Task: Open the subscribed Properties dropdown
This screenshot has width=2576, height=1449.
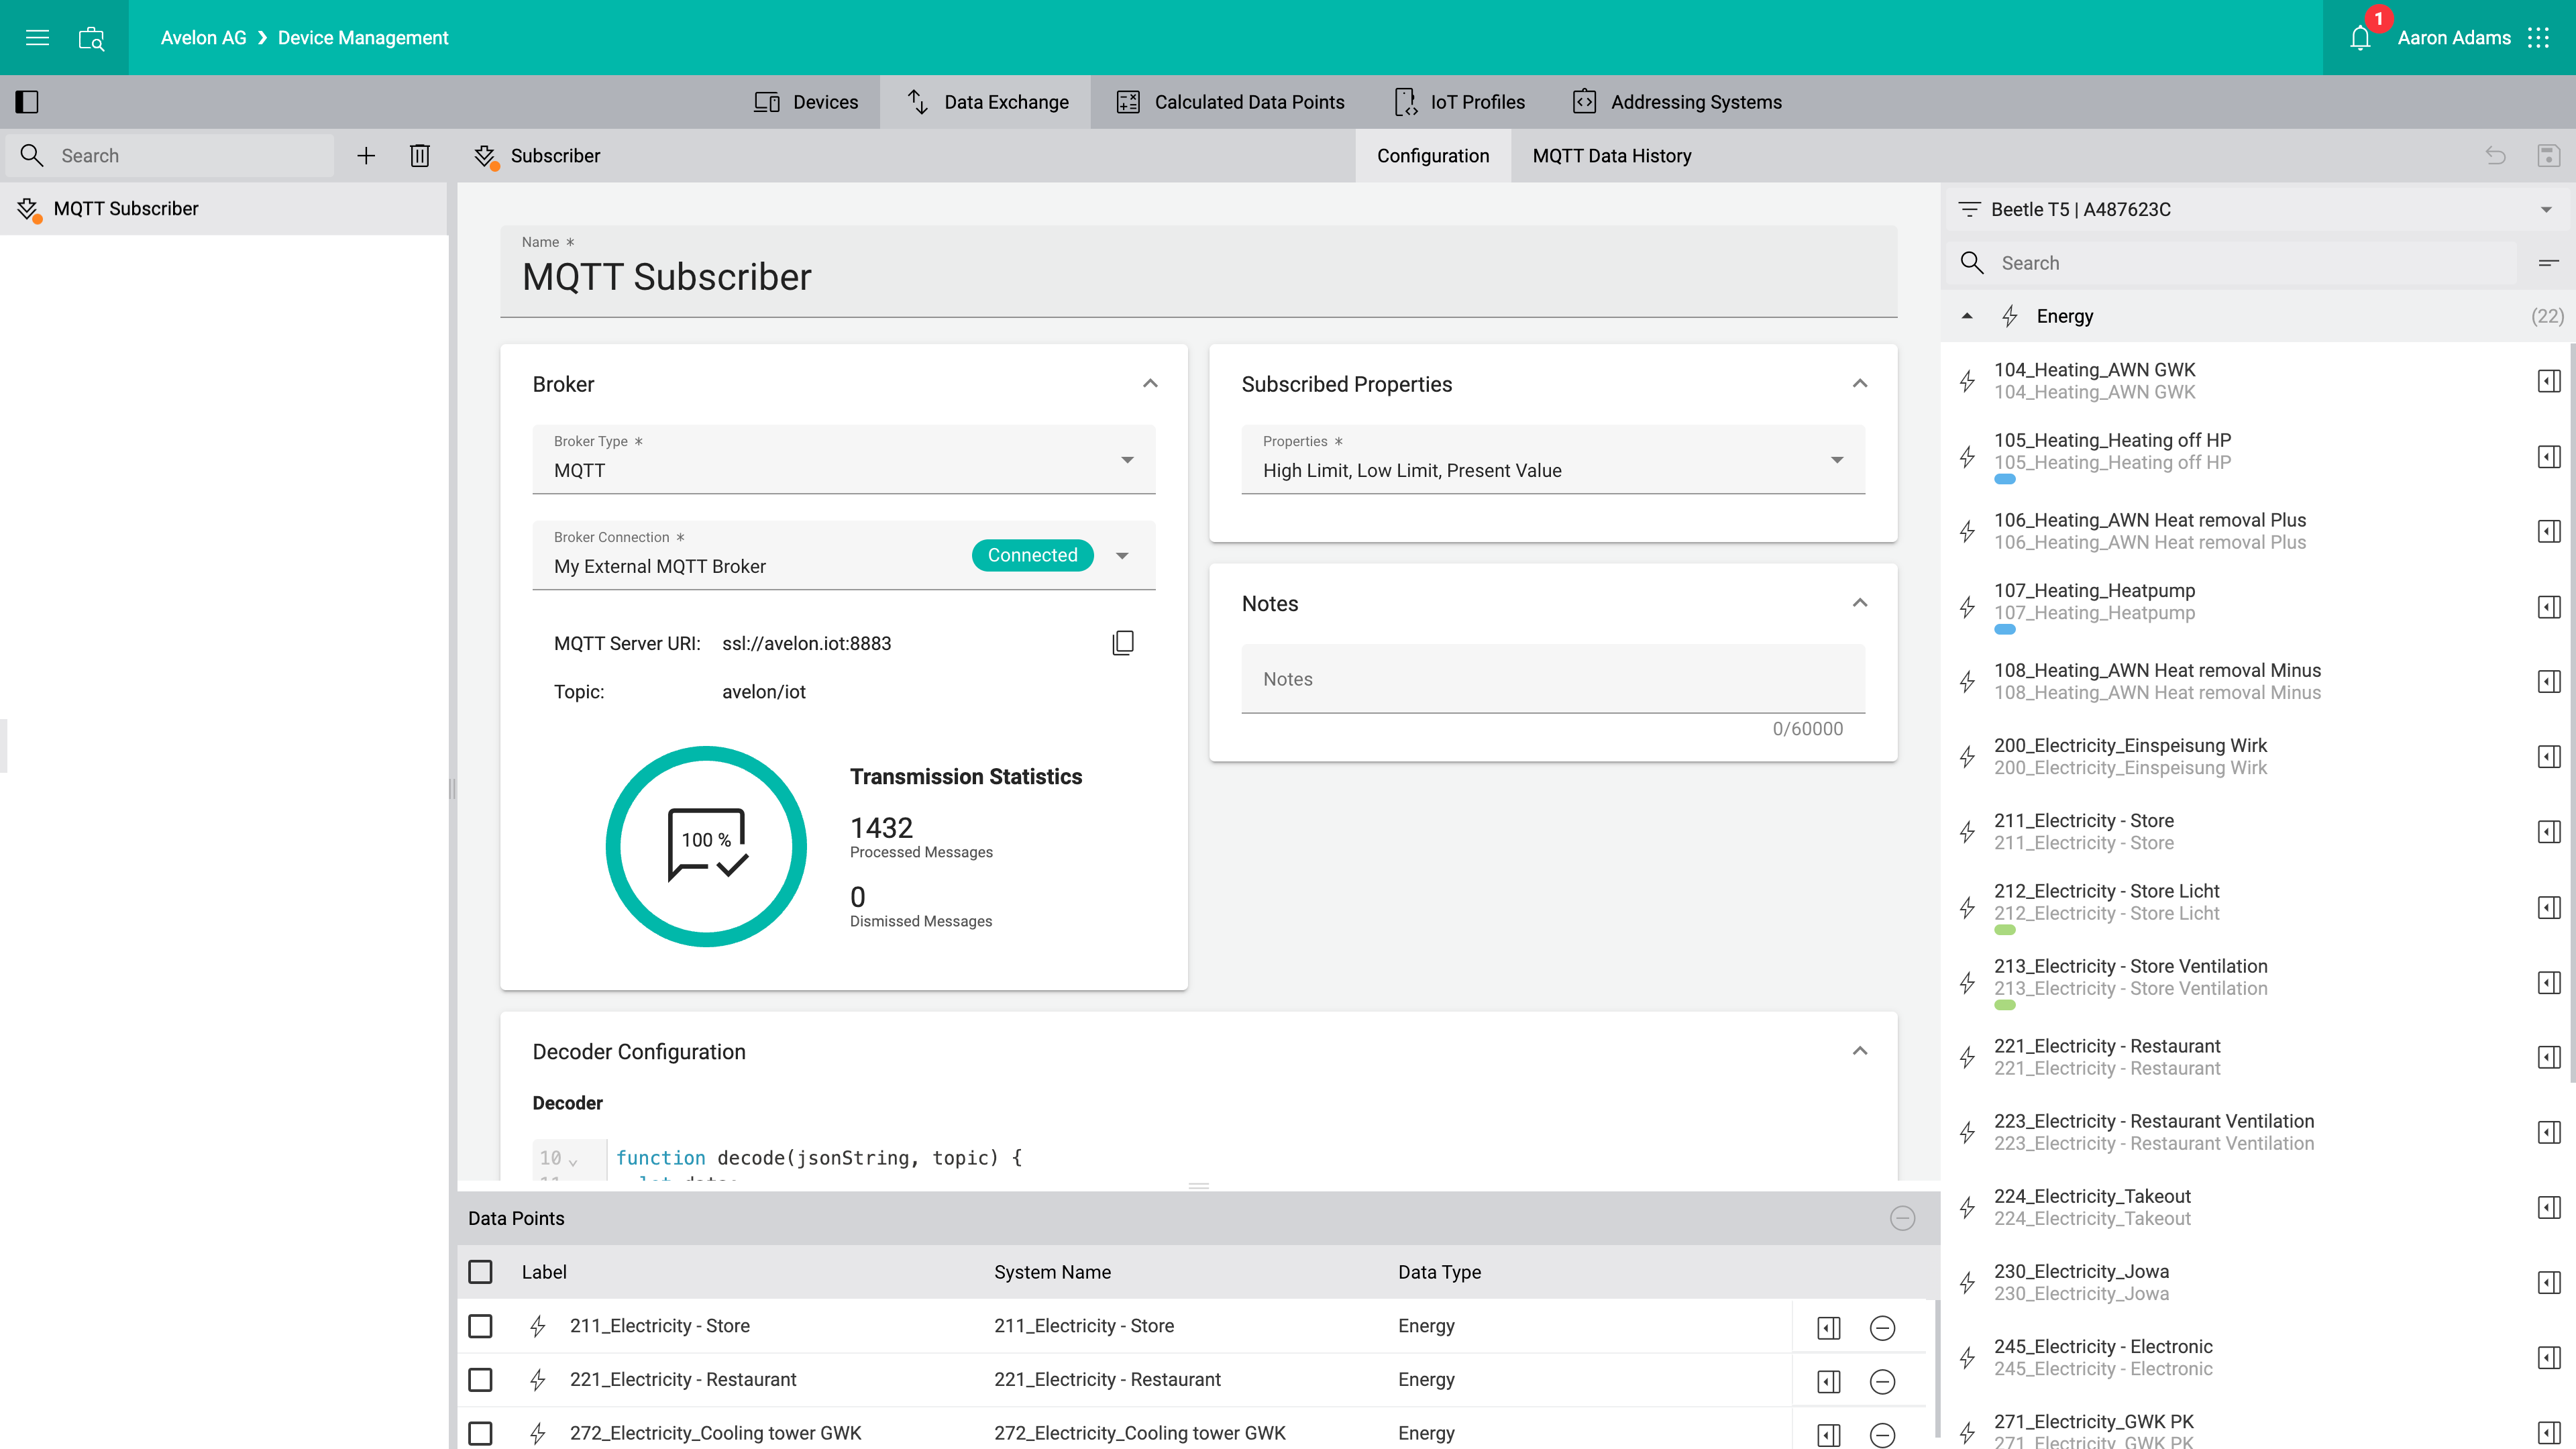Action: pos(1553,460)
